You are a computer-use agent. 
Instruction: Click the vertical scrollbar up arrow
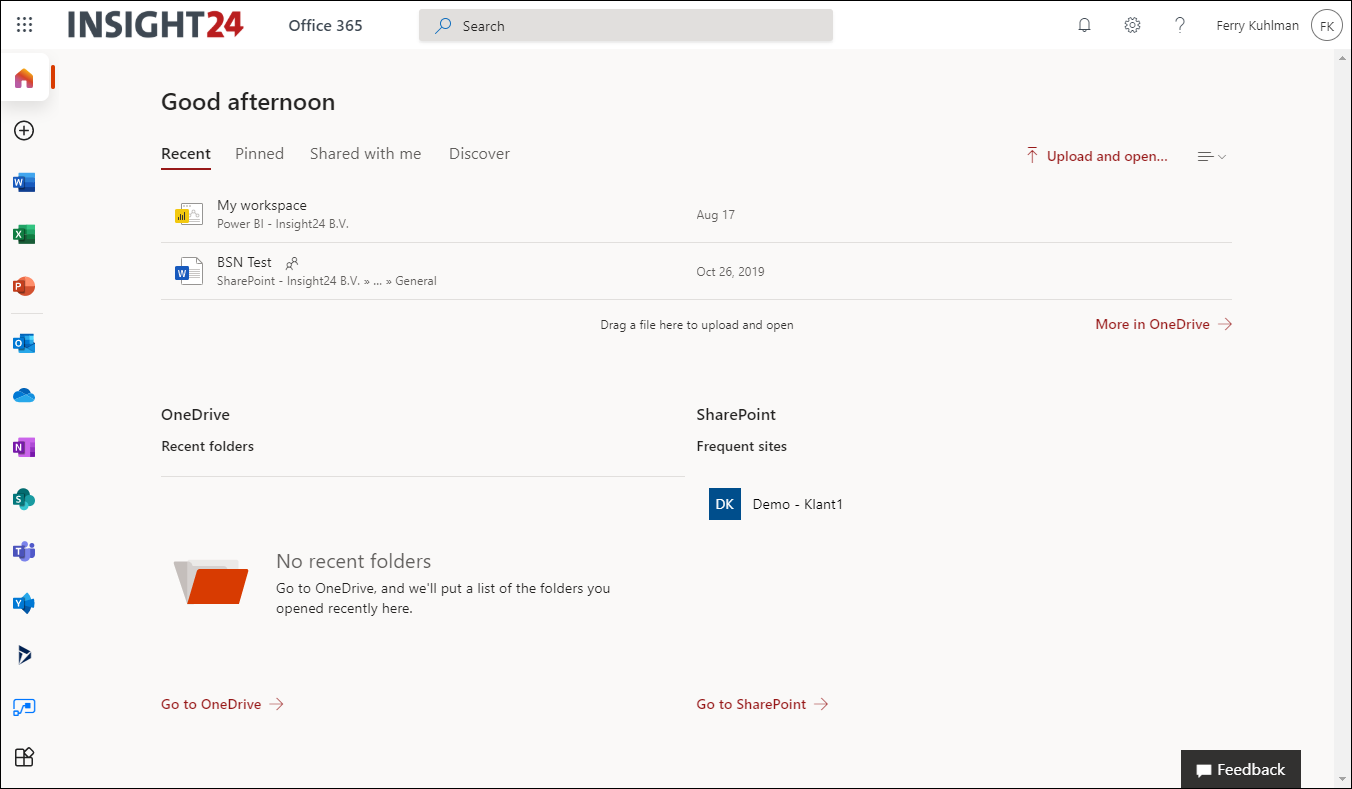coord(1343,58)
